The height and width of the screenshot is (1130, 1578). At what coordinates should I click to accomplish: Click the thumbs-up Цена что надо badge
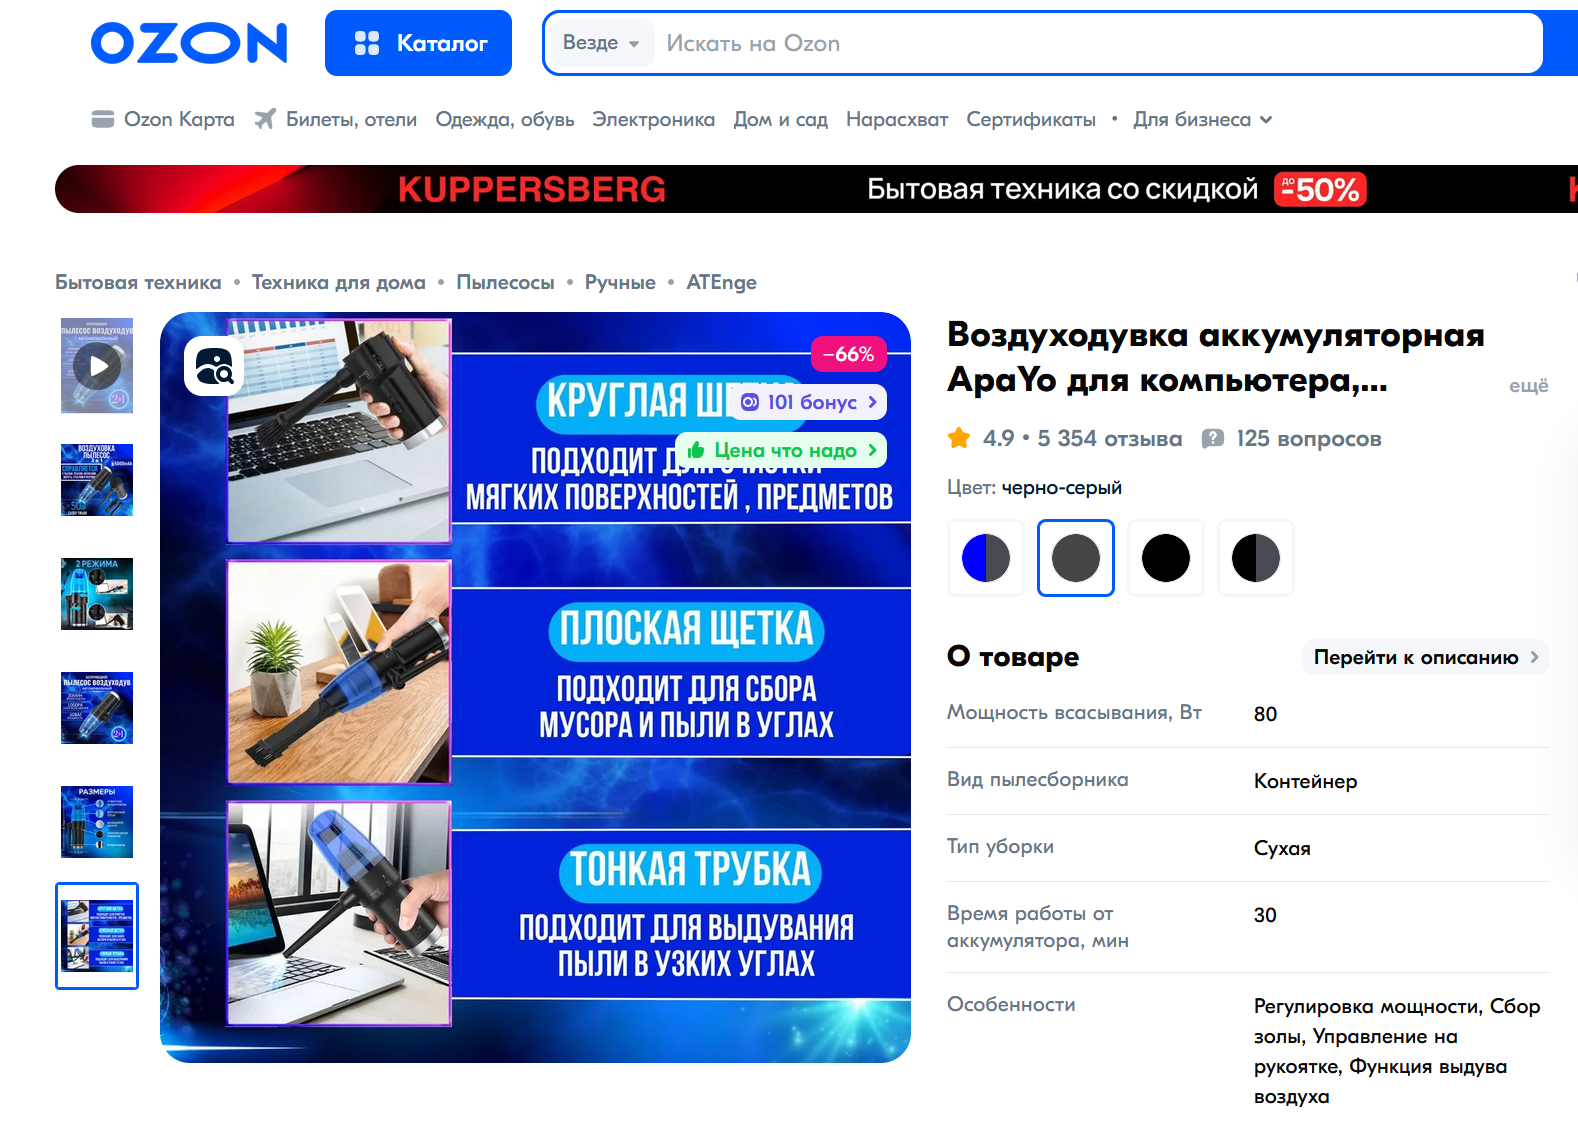[781, 450]
